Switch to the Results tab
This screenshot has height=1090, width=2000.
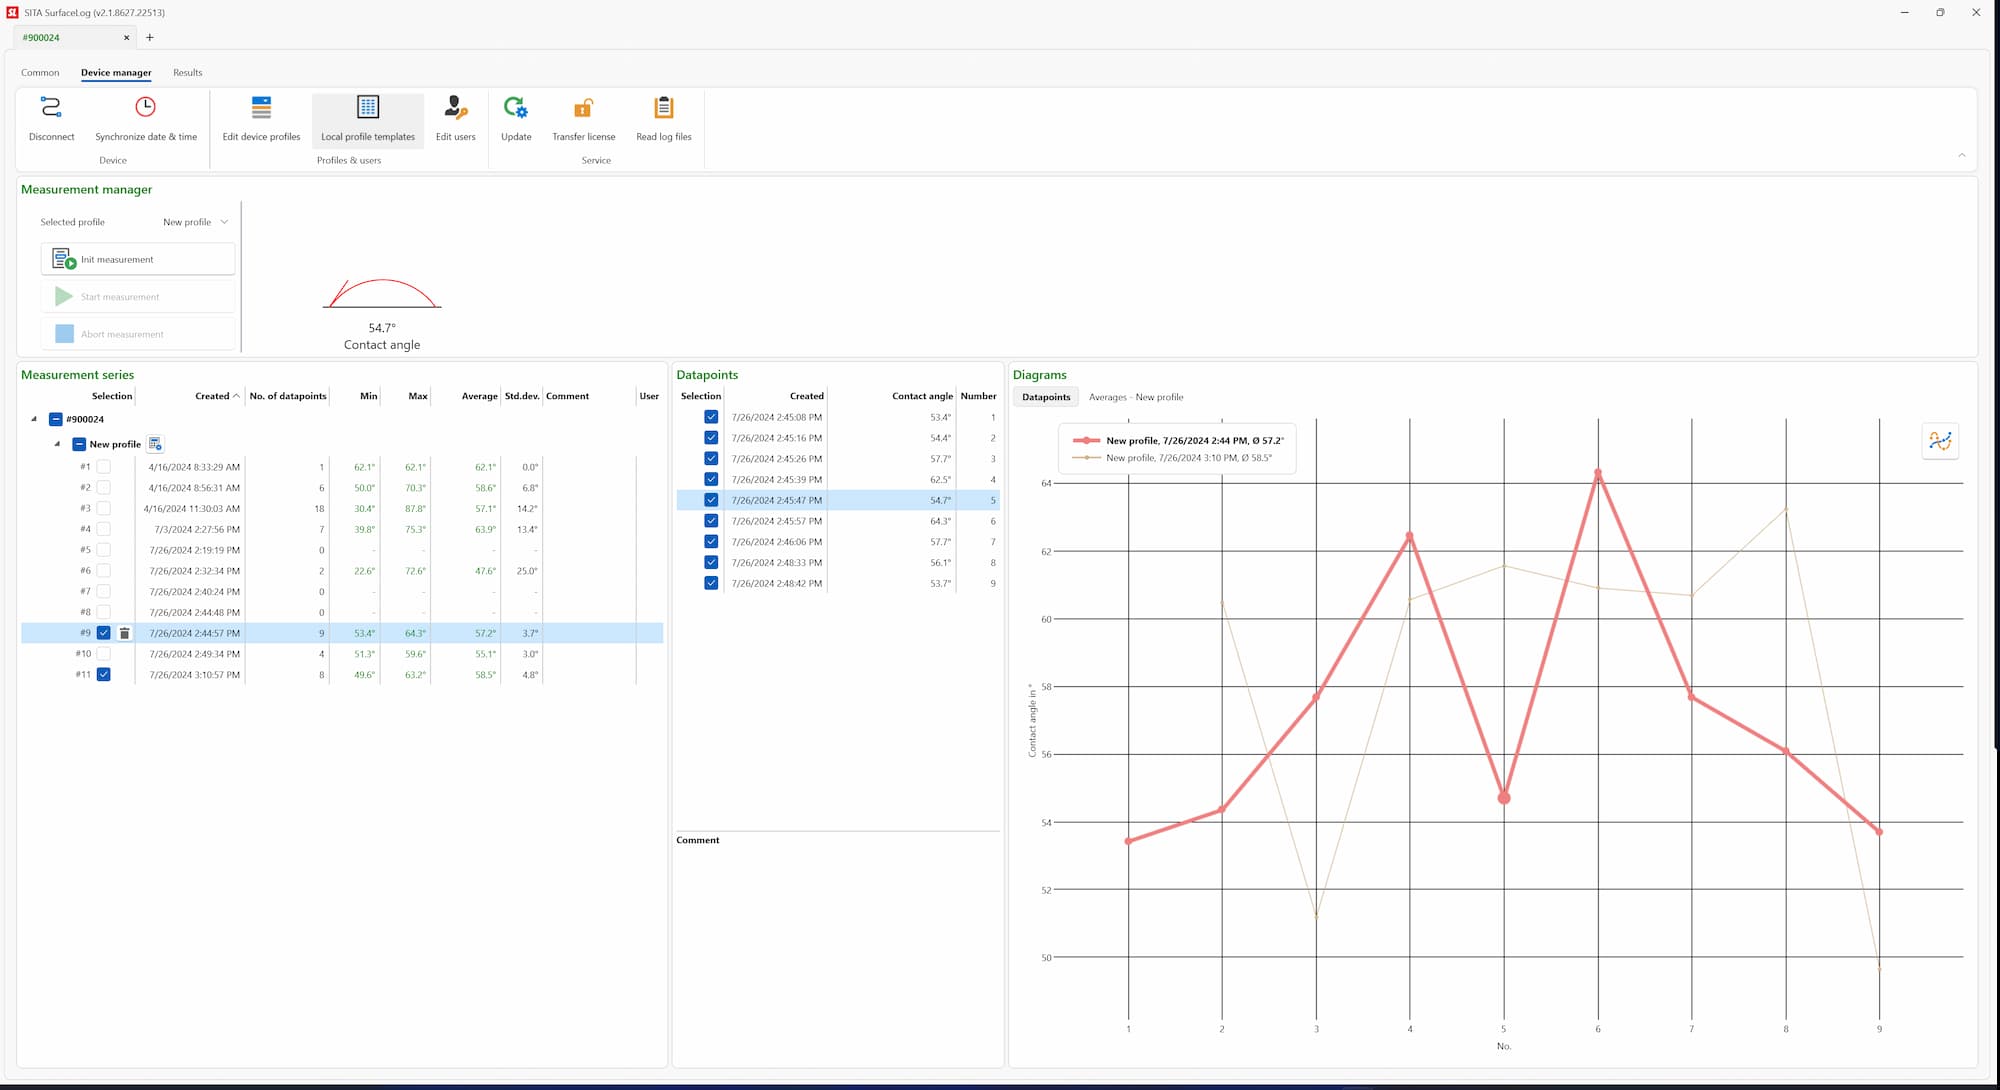tap(187, 72)
